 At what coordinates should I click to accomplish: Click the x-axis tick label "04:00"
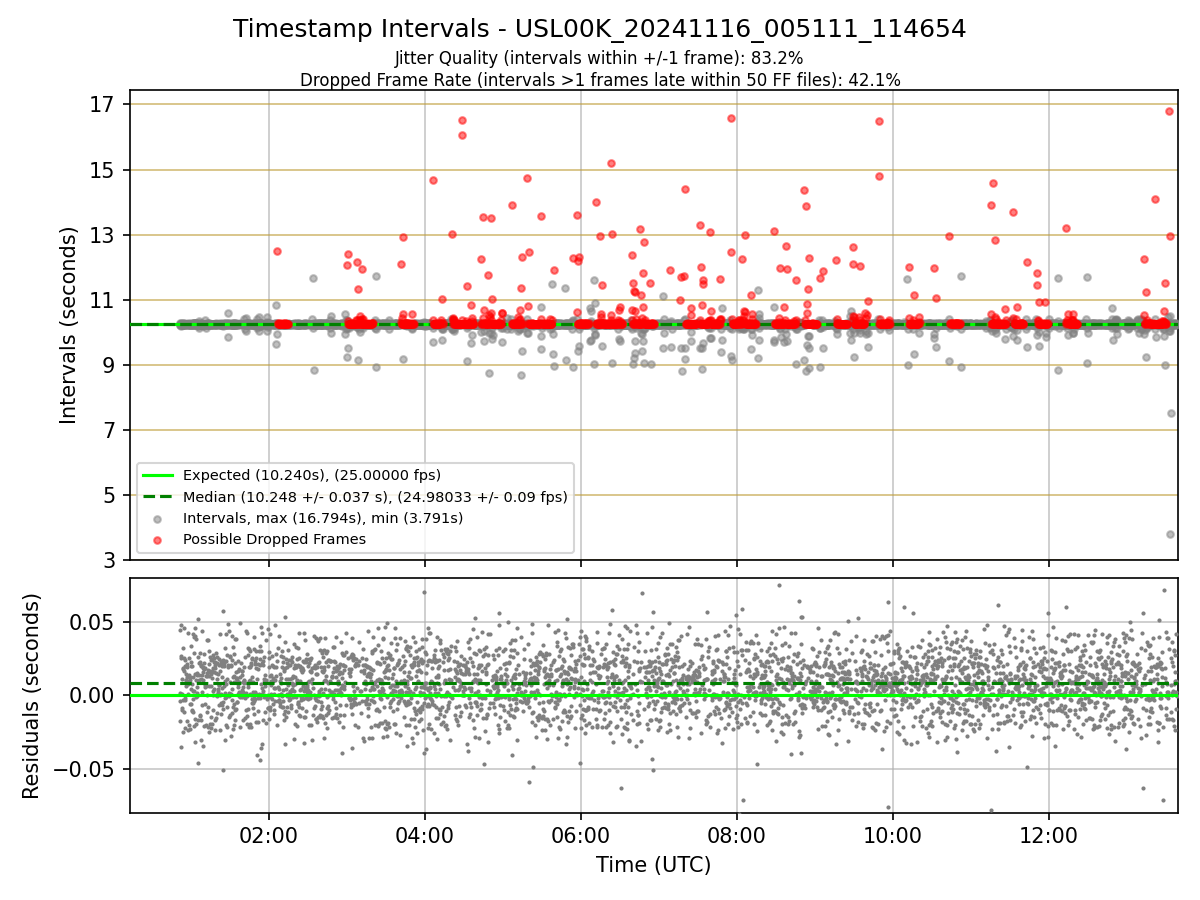[x=424, y=834]
